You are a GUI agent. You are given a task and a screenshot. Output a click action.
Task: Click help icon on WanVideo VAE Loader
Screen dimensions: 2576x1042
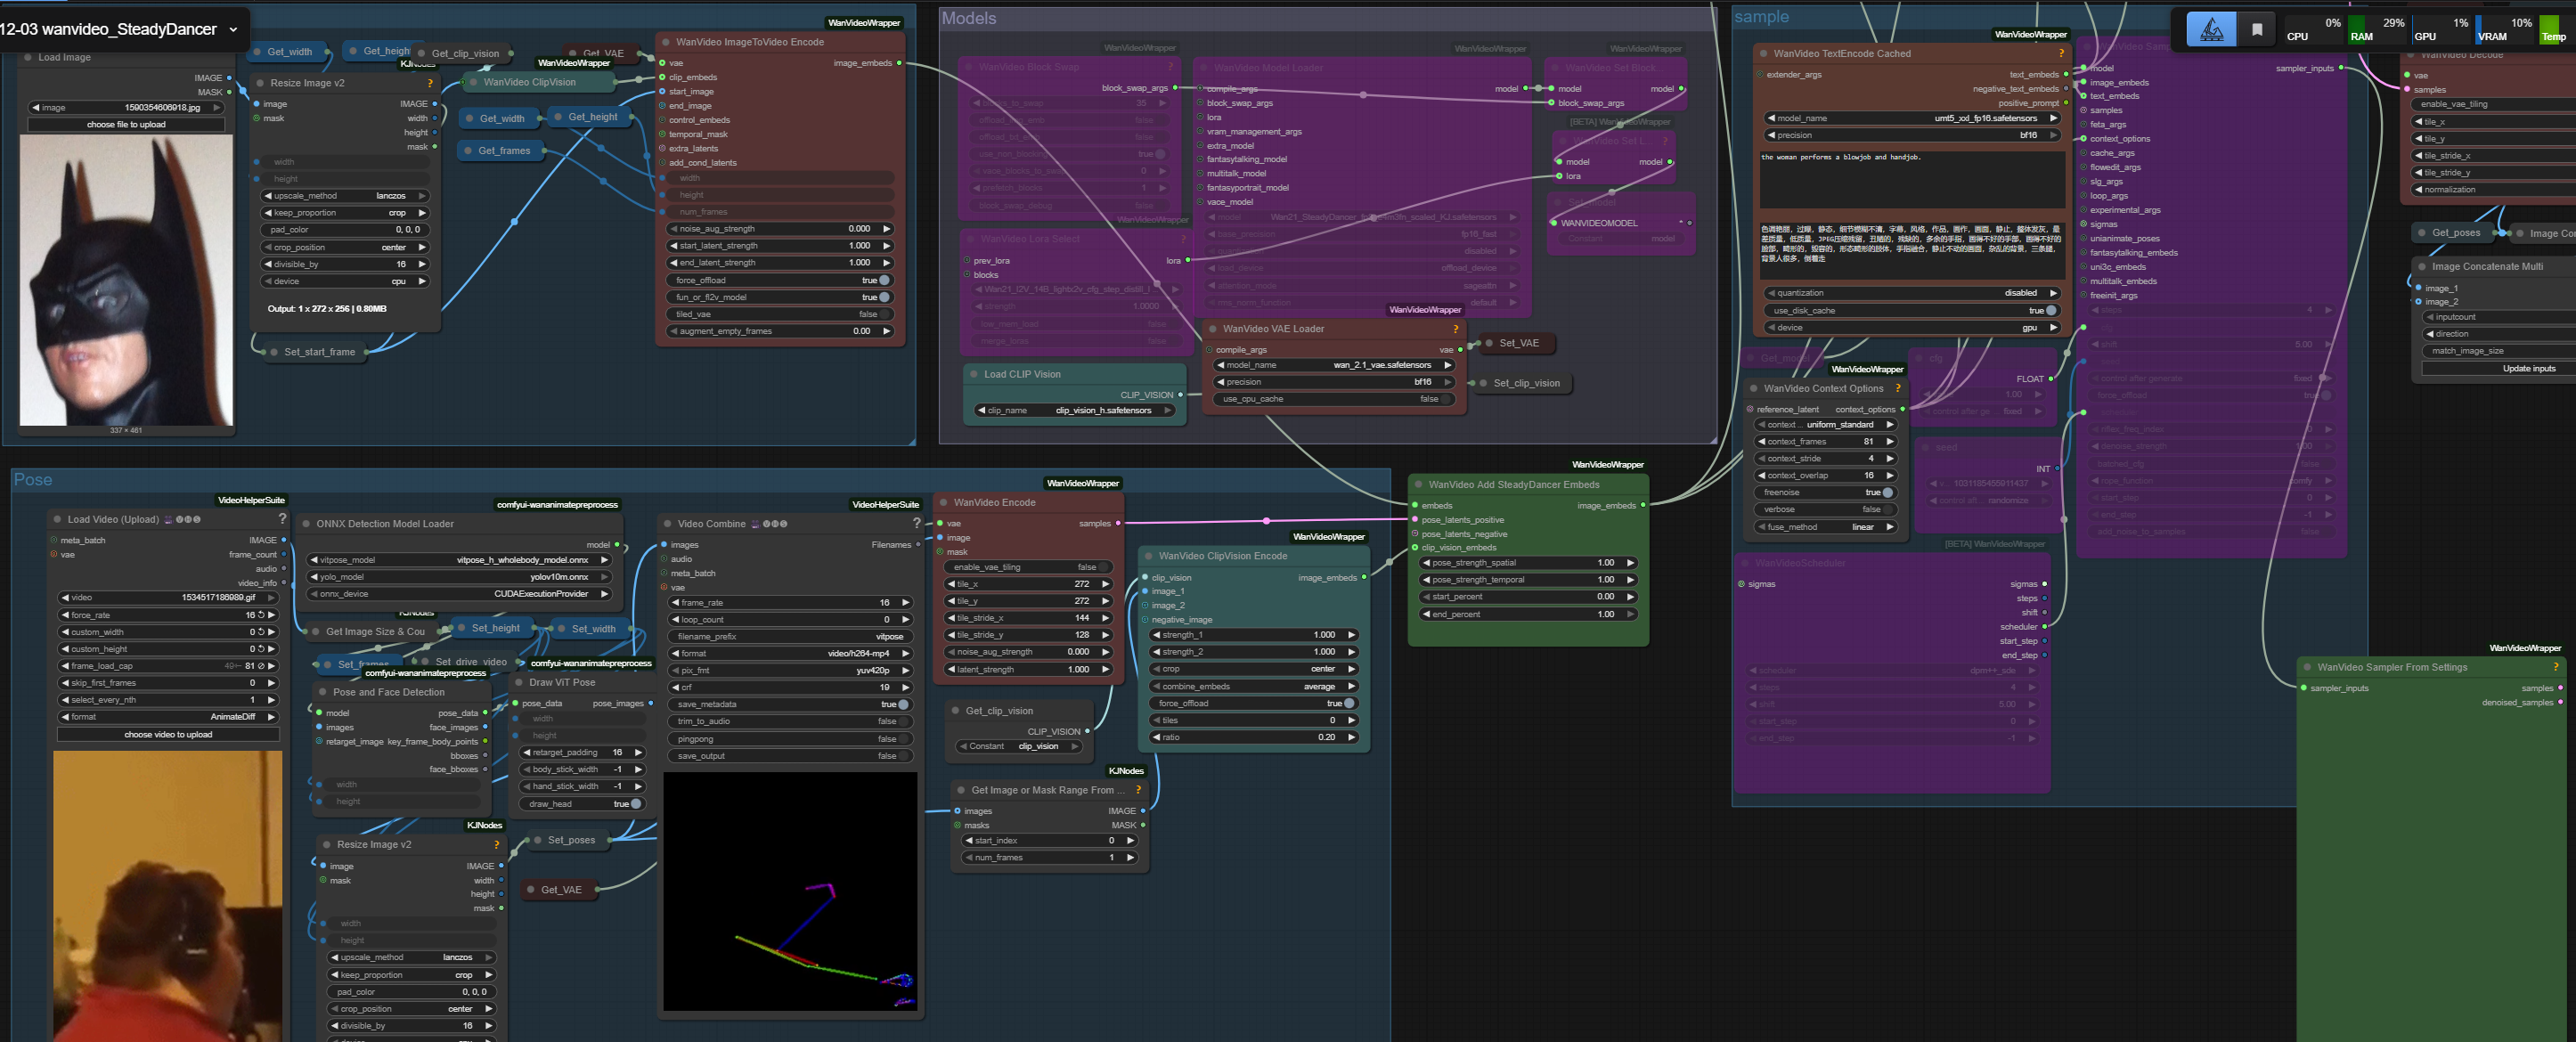pyautogui.click(x=1455, y=329)
